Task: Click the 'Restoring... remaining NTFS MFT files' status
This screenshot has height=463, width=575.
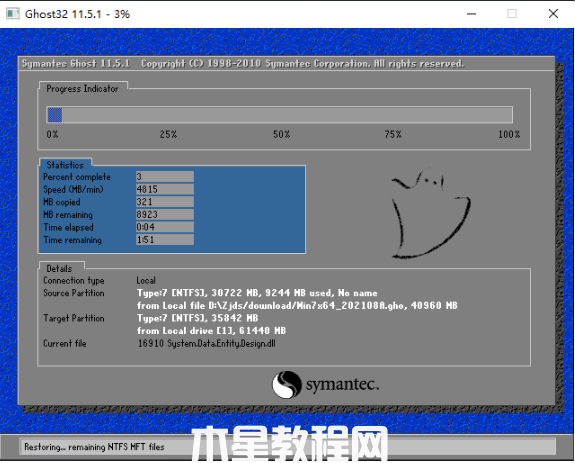Action: [94, 447]
